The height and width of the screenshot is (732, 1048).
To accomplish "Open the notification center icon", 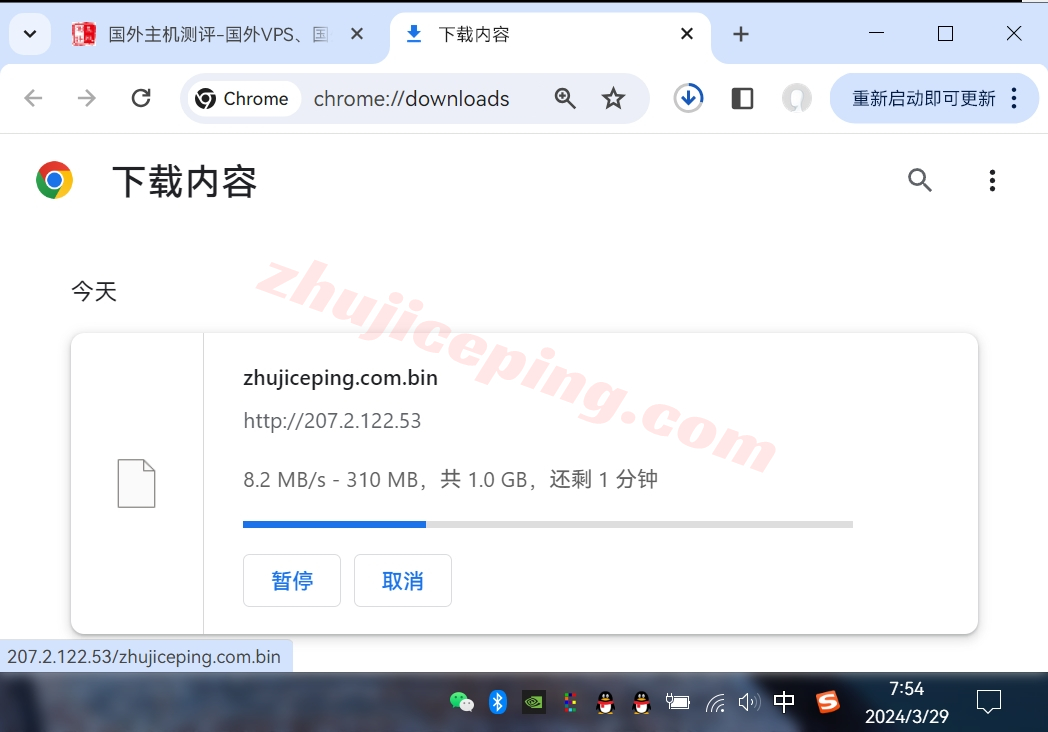I will pyautogui.click(x=989, y=702).
